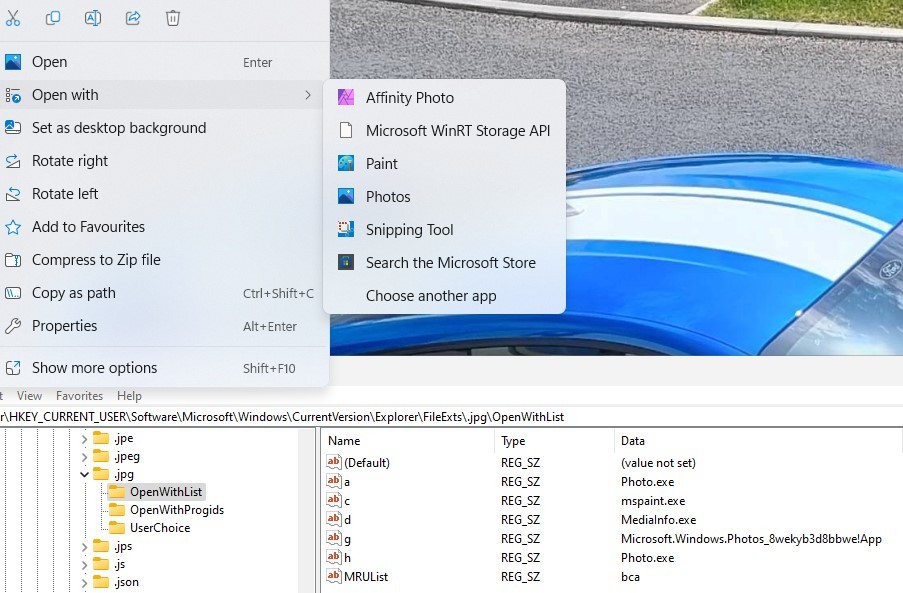Click the Copy icon in the context menu toolbar
903x593 pixels.
[53, 17]
